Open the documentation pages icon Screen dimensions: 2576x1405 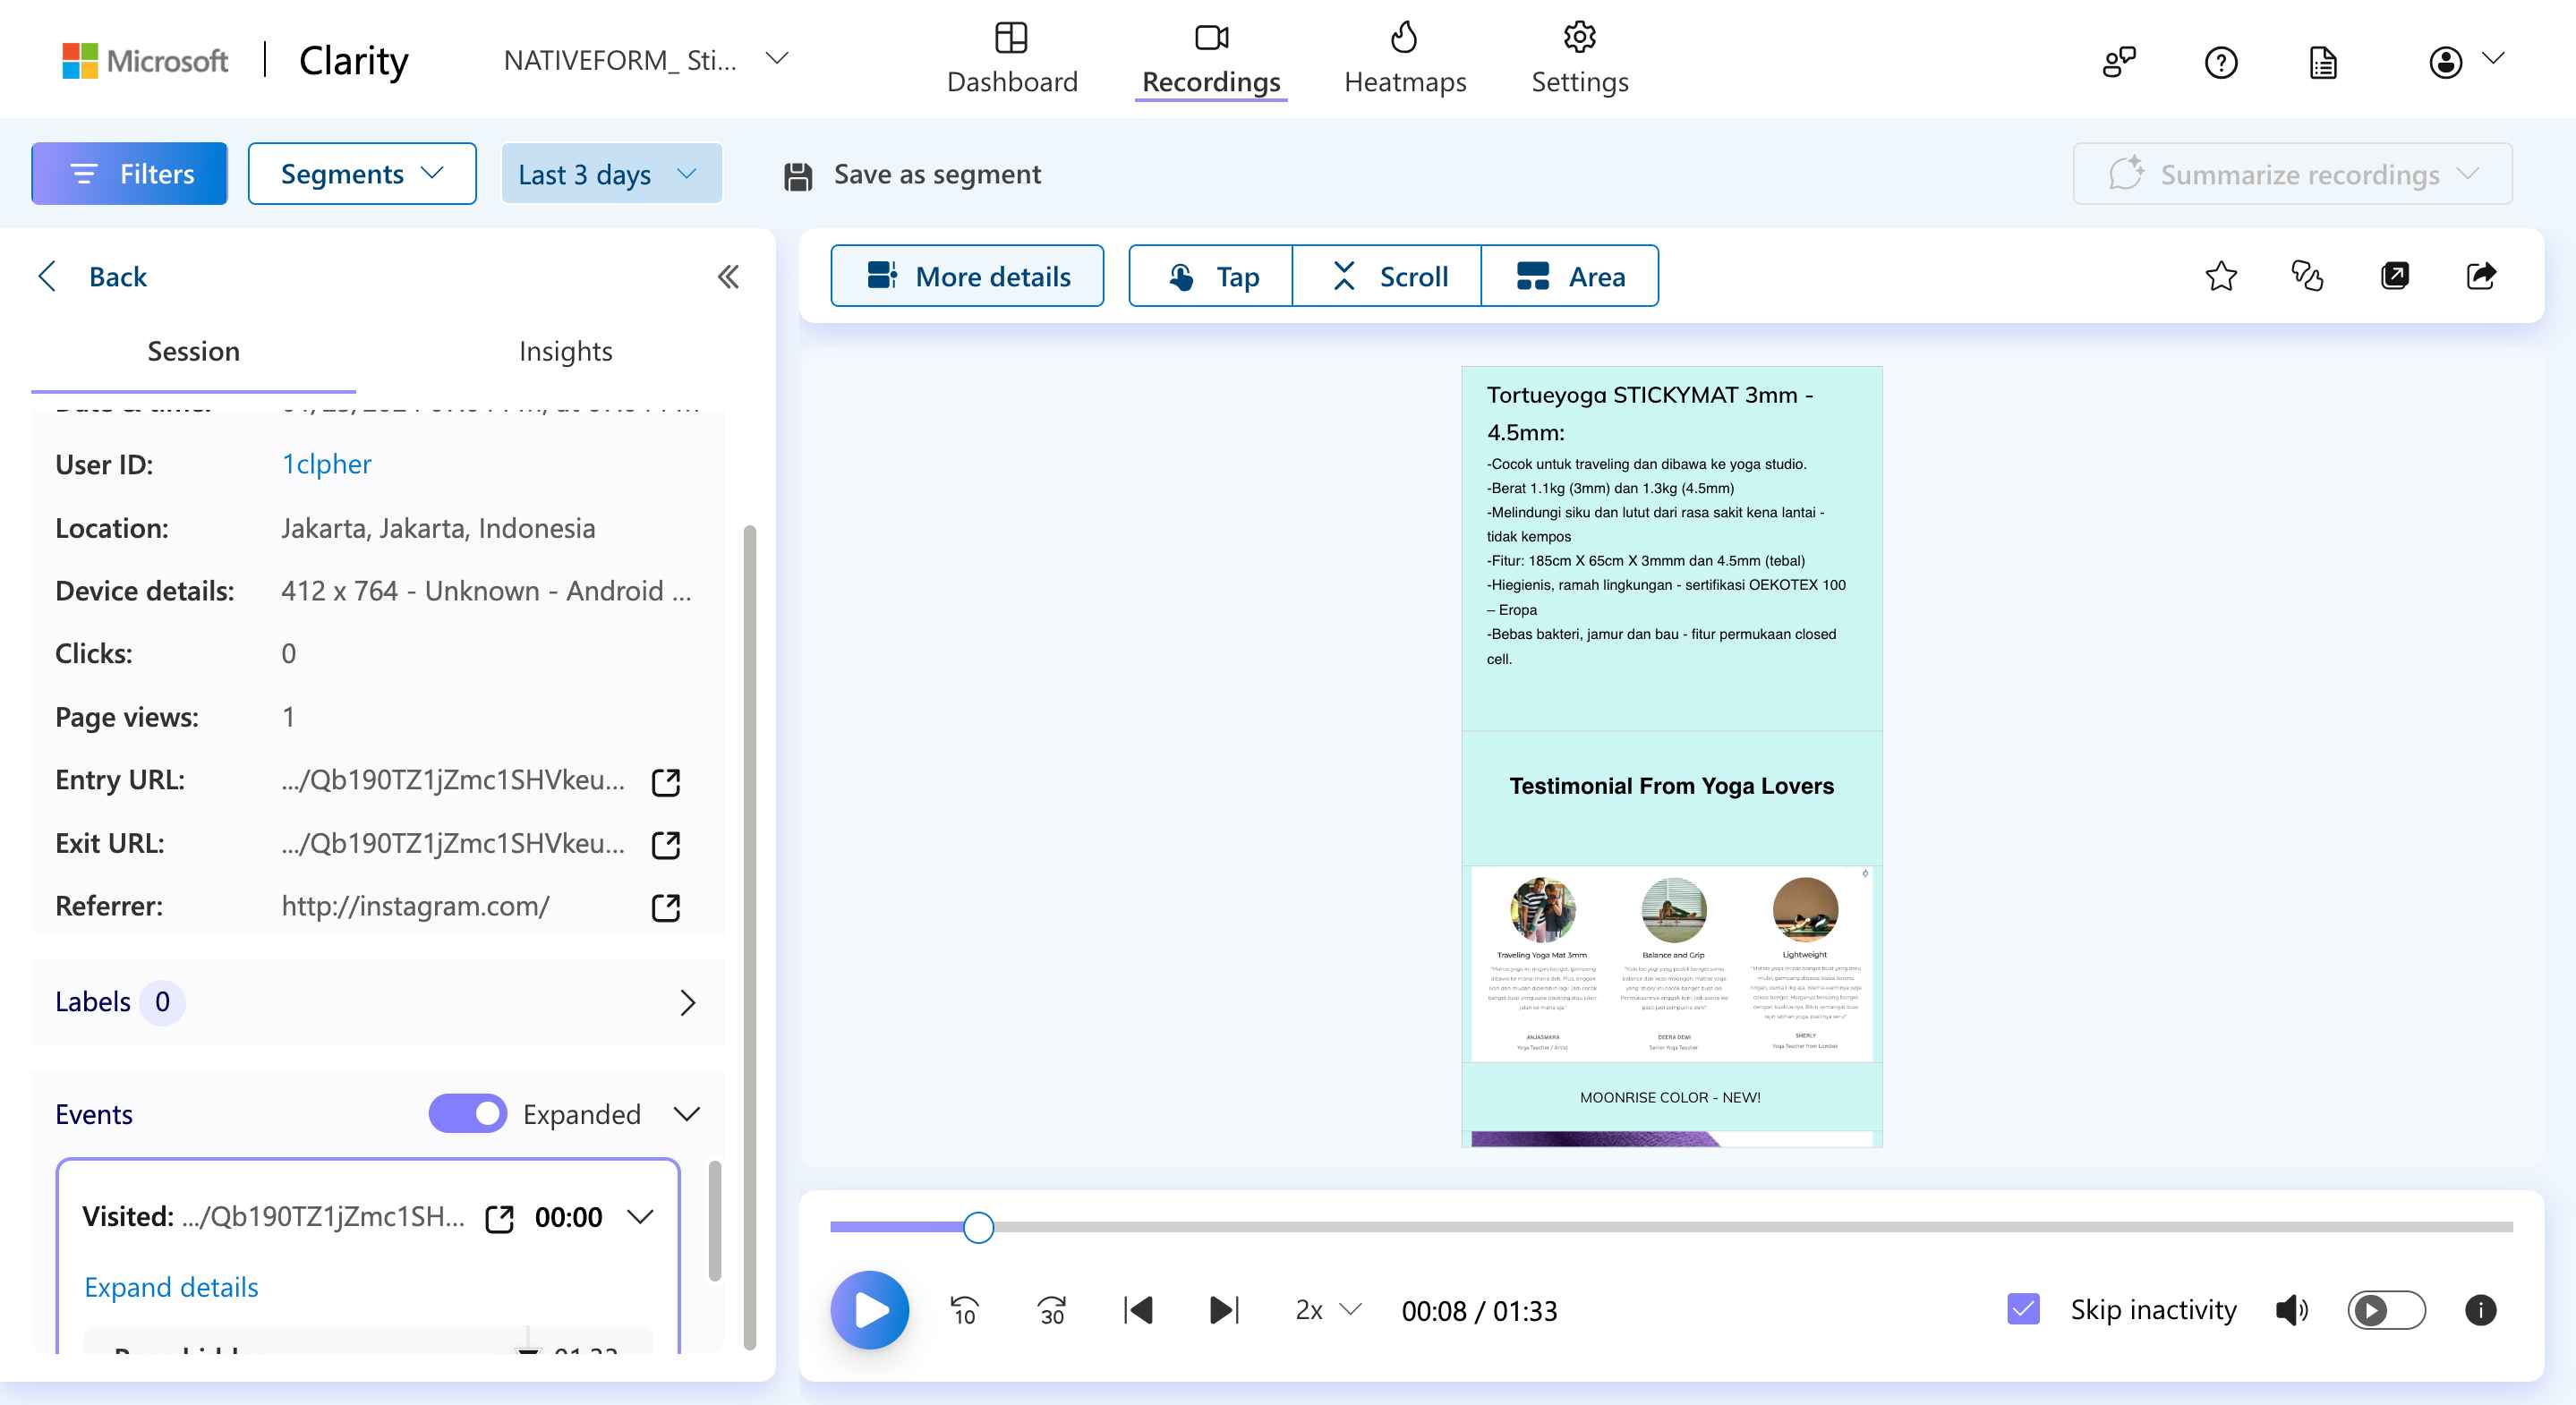(x=2322, y=62)
